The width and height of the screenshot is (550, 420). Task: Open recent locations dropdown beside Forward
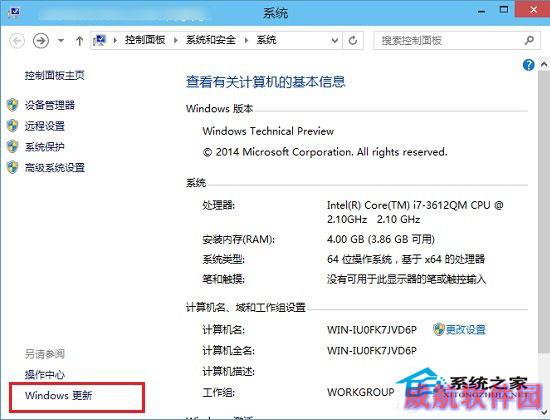click(x=61, y=41)
